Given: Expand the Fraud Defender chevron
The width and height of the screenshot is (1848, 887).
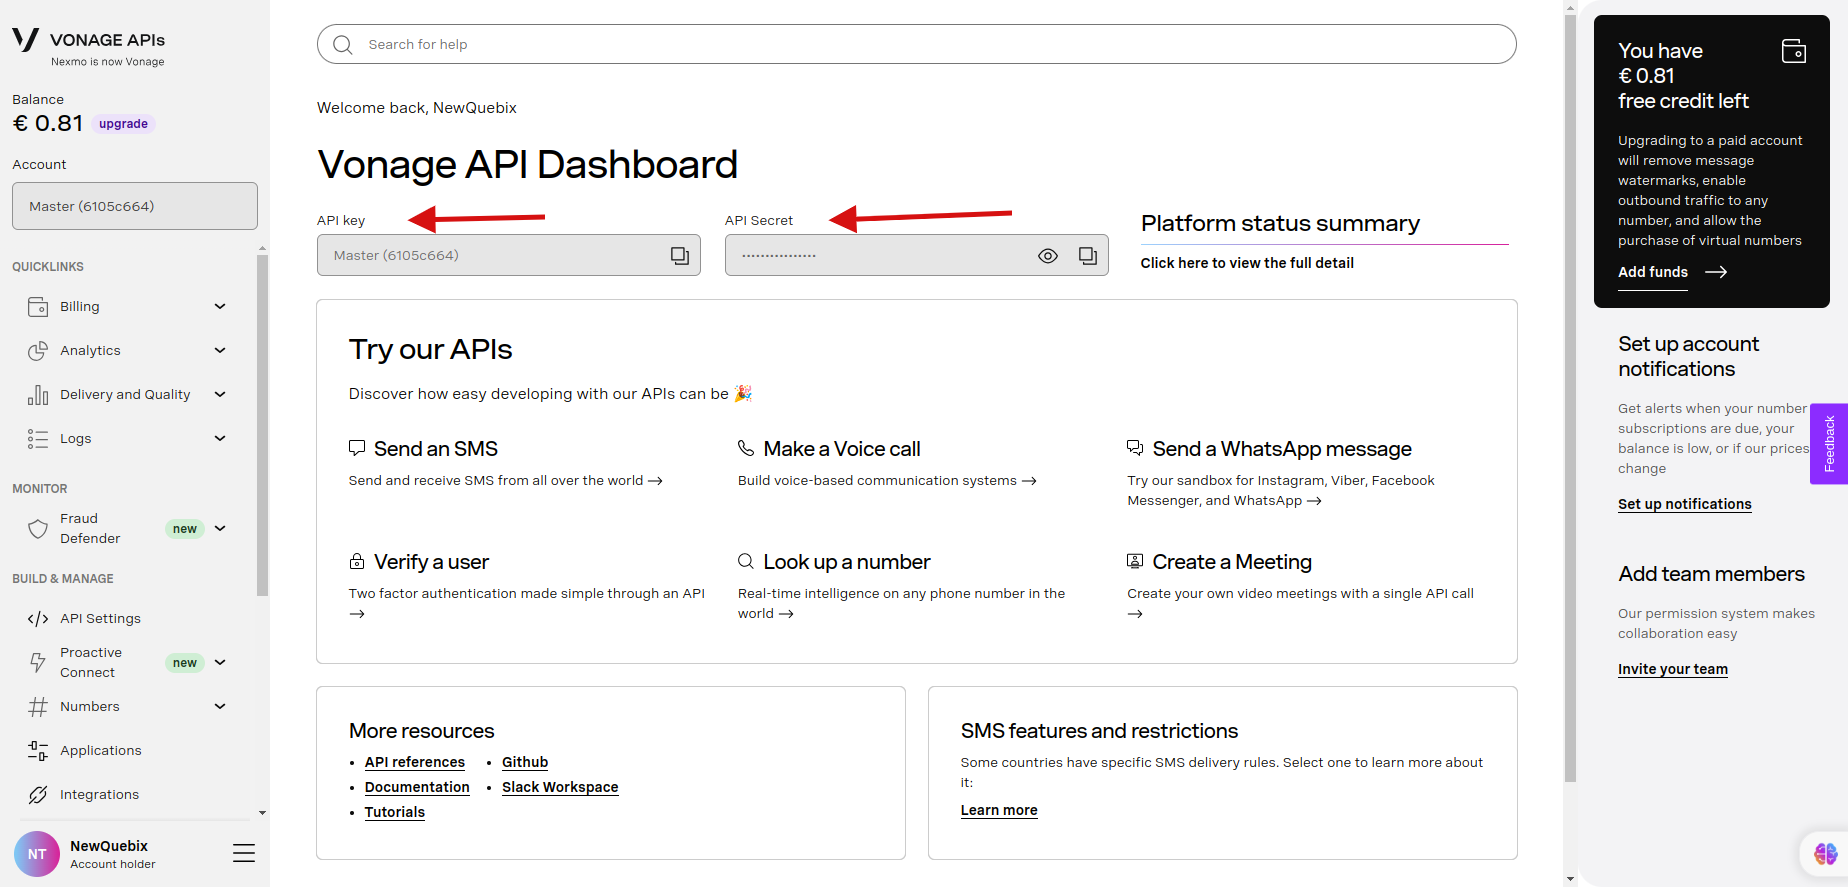Looking at the screenshot, I should pyautogui.click(x=220, y=529).
